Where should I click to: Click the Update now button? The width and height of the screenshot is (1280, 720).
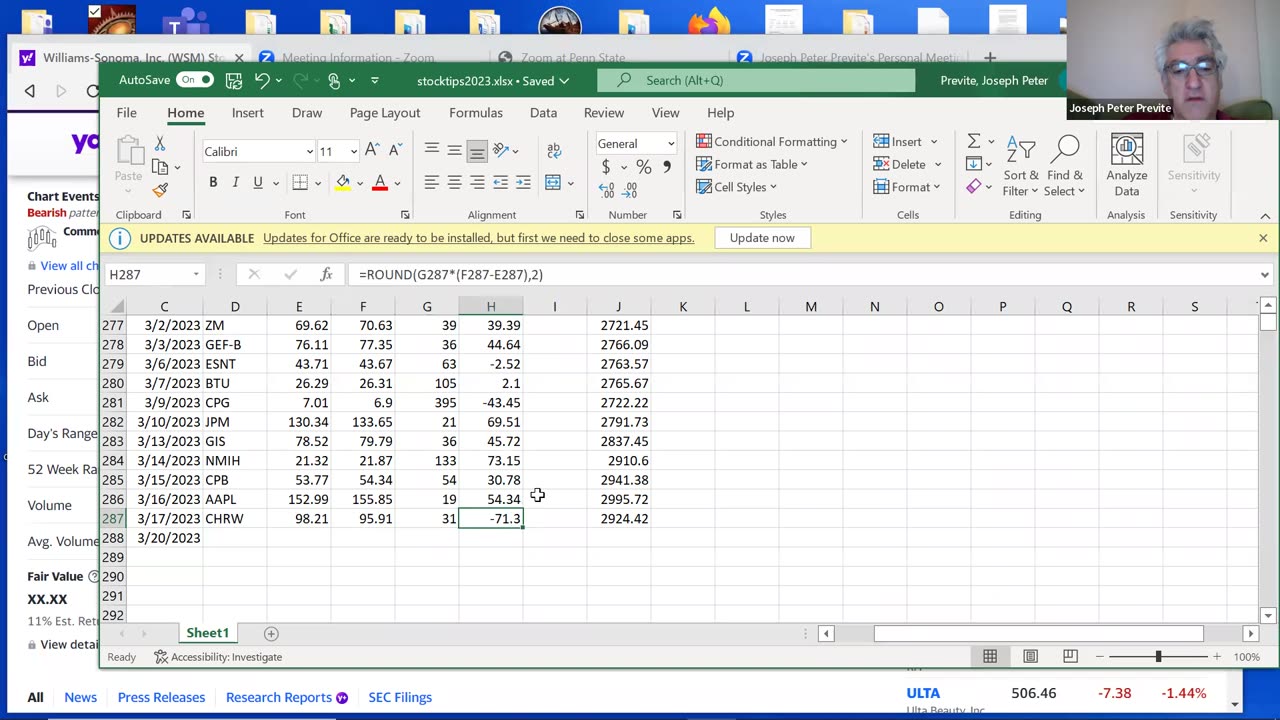(762, 238)
